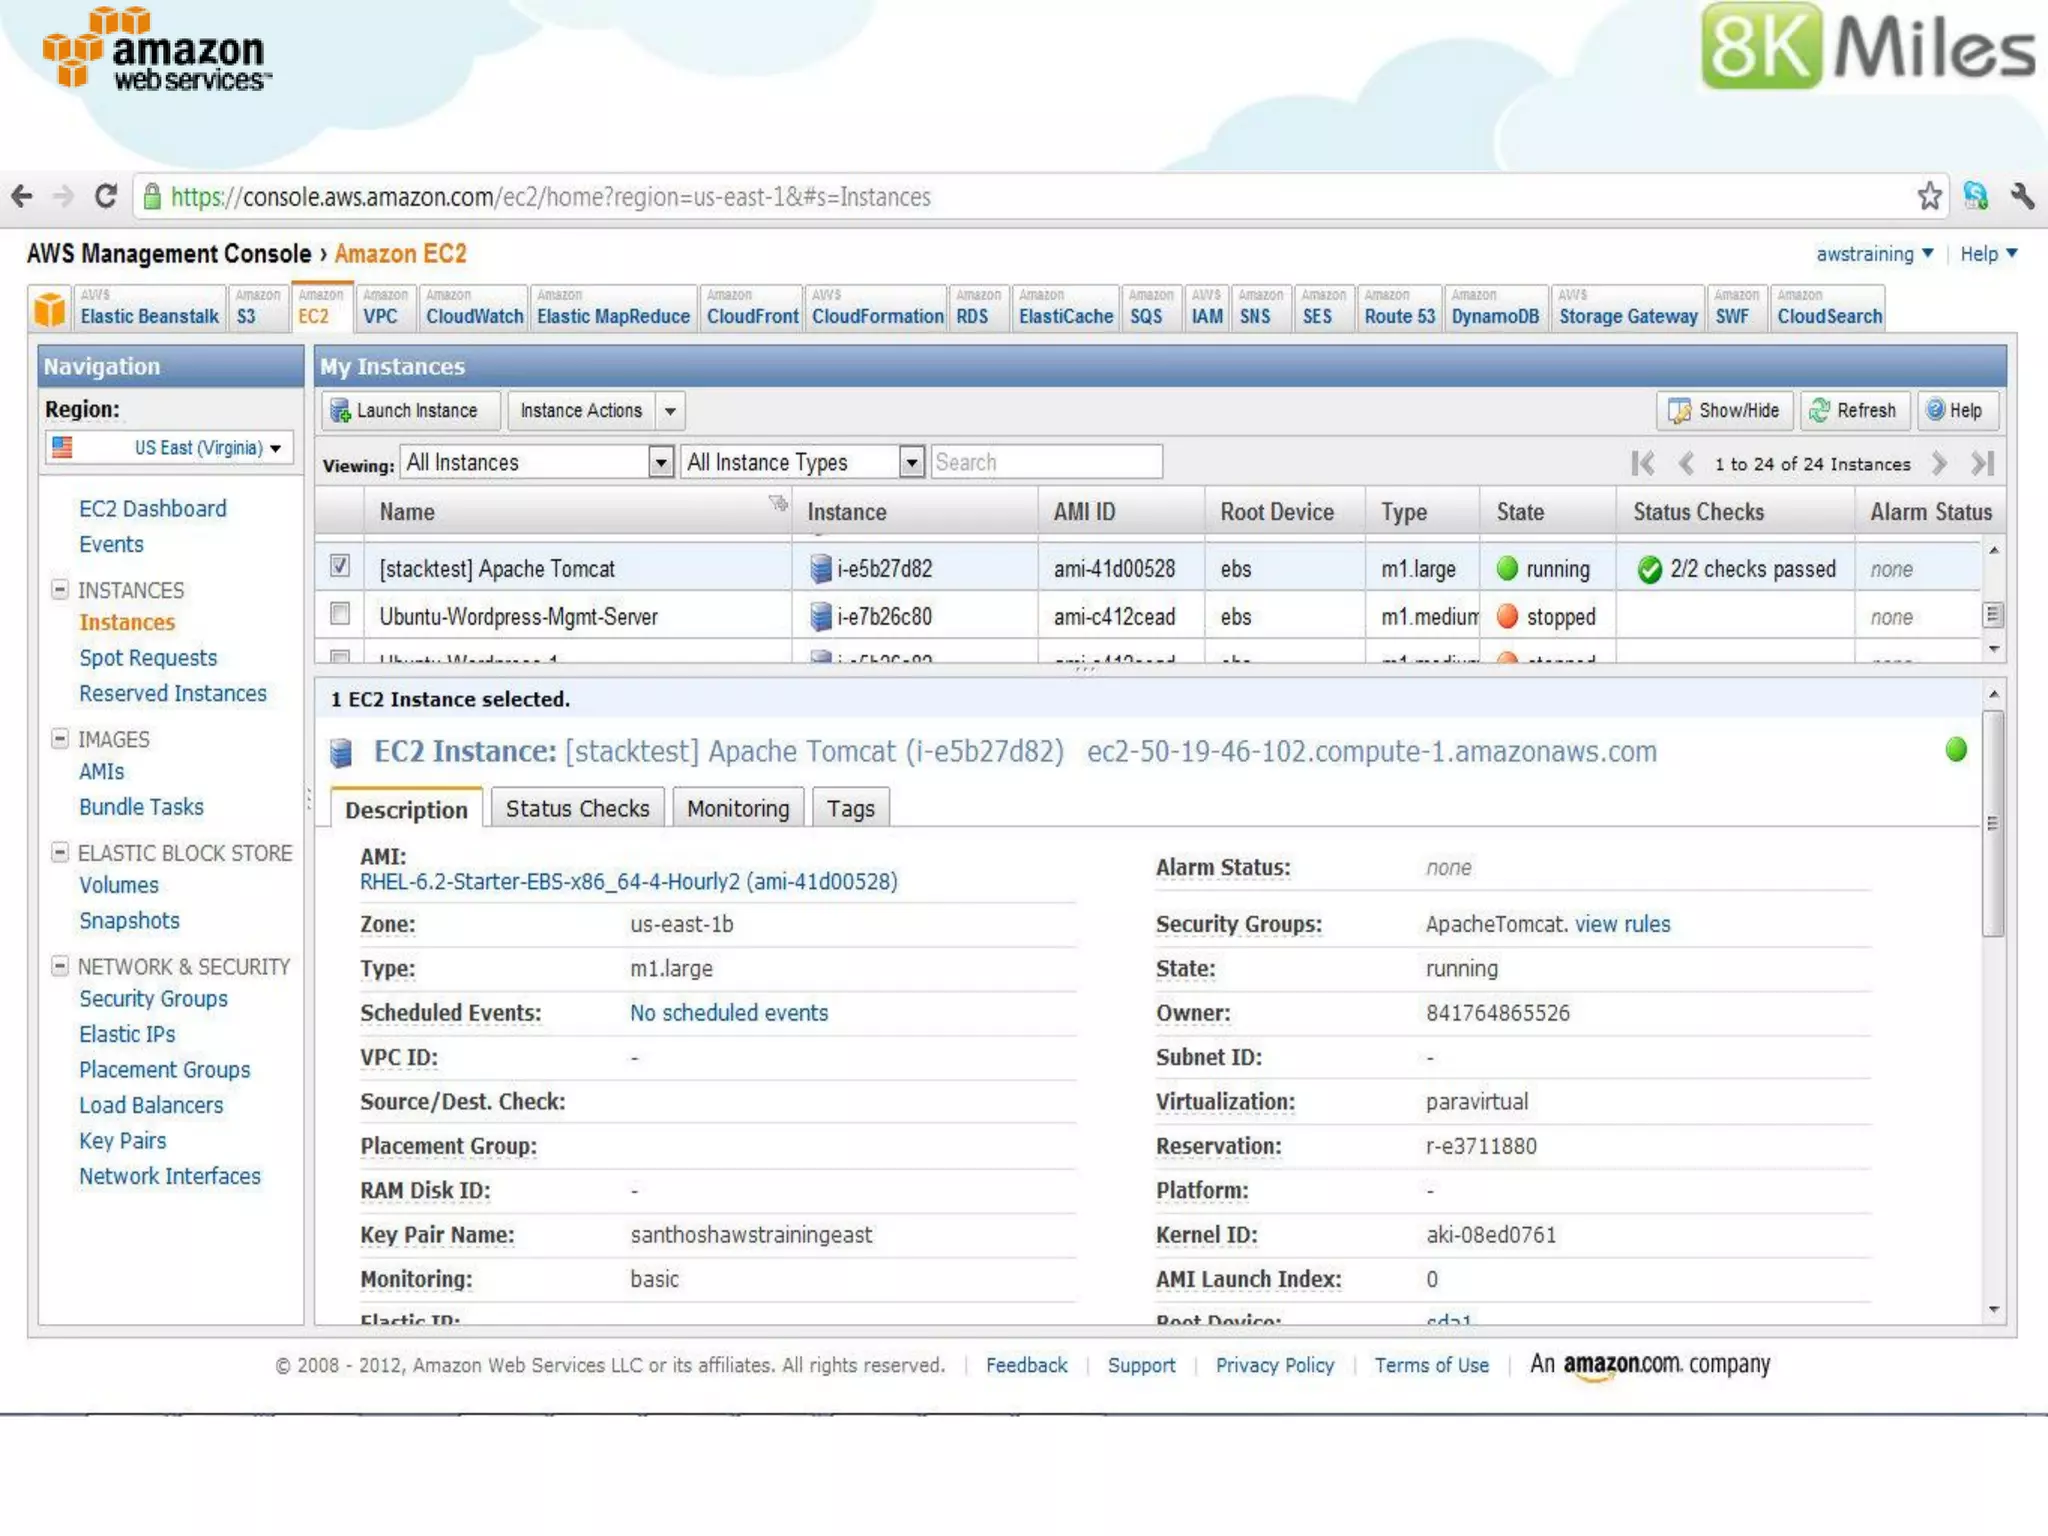This screenshot has height=1536, width=2048.
Task: Open browser wrench settings icon
Action: pos(2022,196)
